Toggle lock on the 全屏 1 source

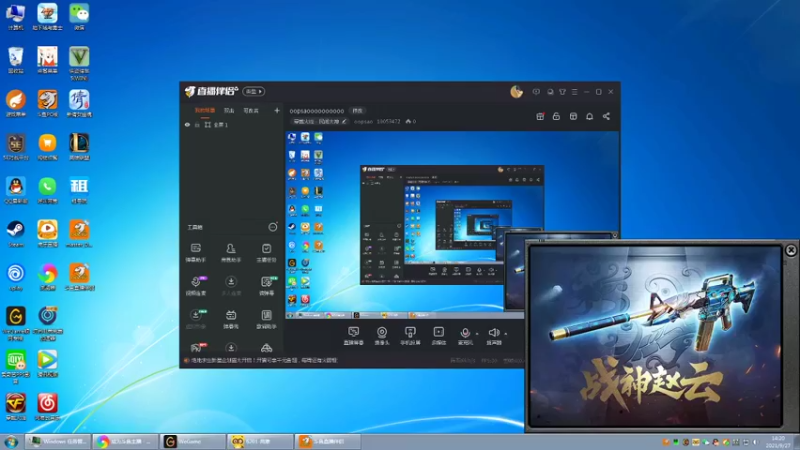197,124
